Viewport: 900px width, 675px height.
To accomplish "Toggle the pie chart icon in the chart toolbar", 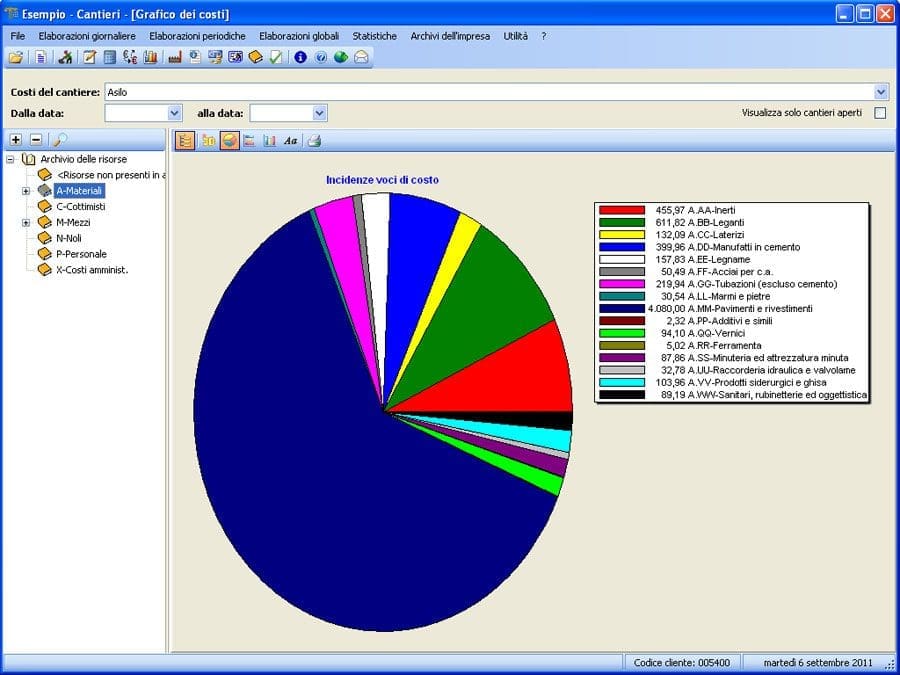I will click(230, 141).
